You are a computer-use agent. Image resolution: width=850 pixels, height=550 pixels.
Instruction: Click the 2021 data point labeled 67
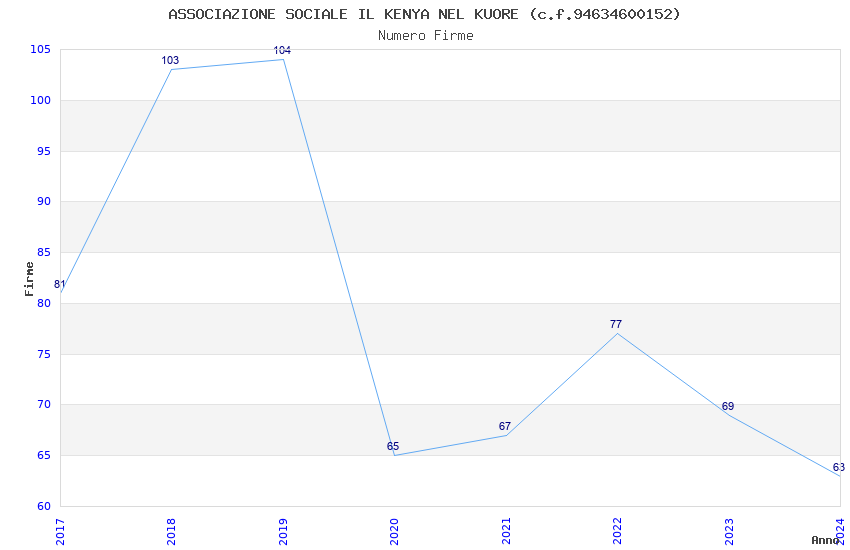click(505, 426)
